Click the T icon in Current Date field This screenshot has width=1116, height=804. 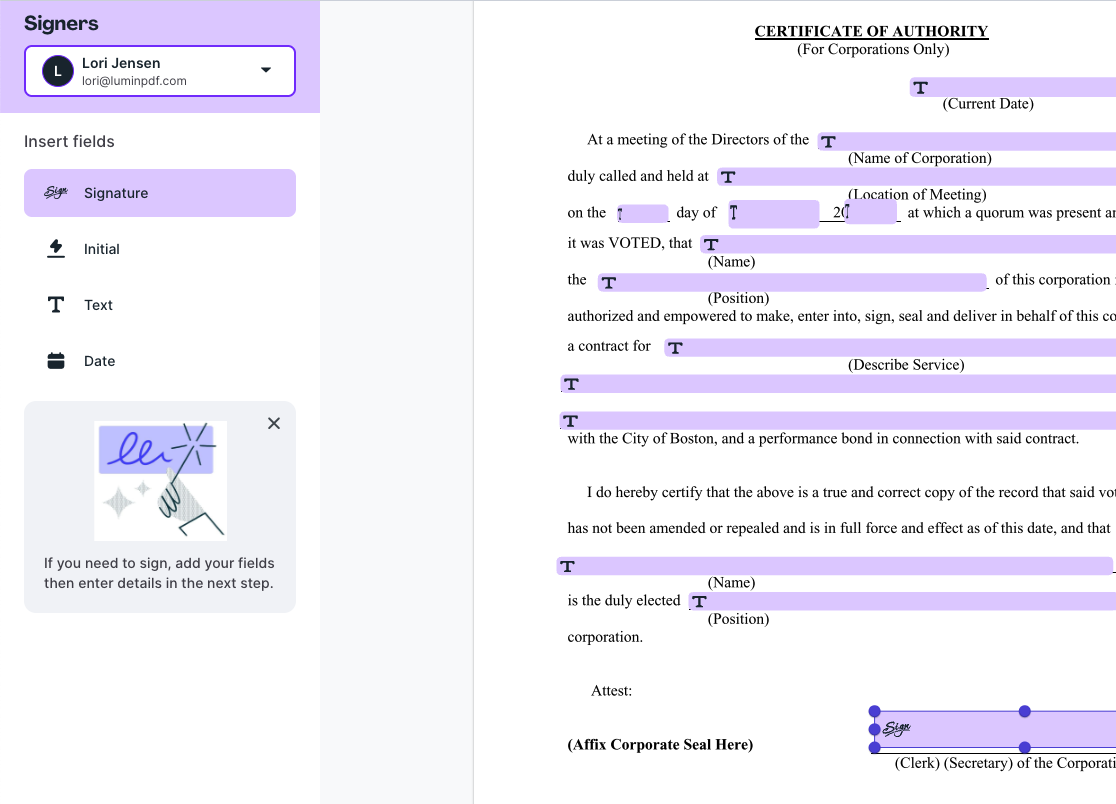pyautogui.click(x=920, y=88)
